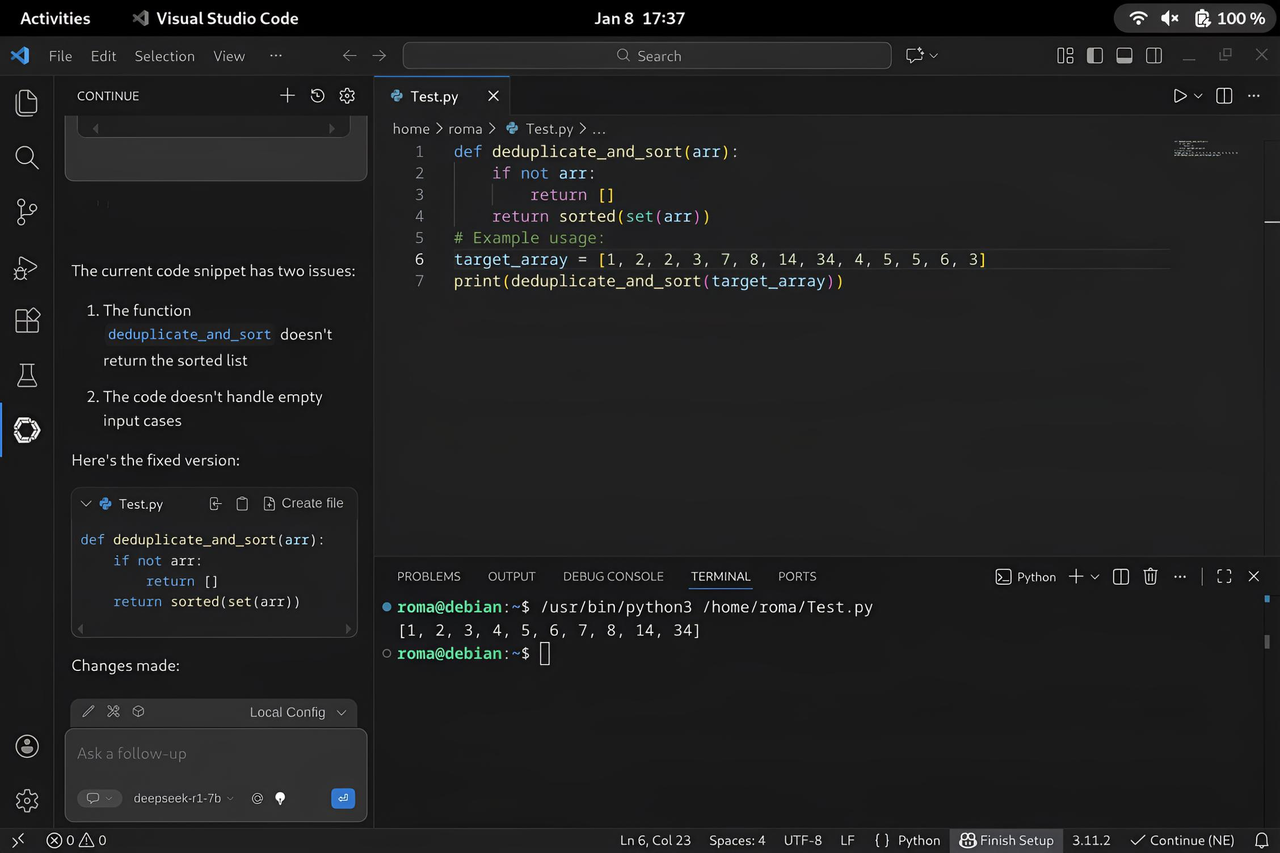Add a new terminal with plus icon
Viewport: 1280px width, 853px height.
1076,576
